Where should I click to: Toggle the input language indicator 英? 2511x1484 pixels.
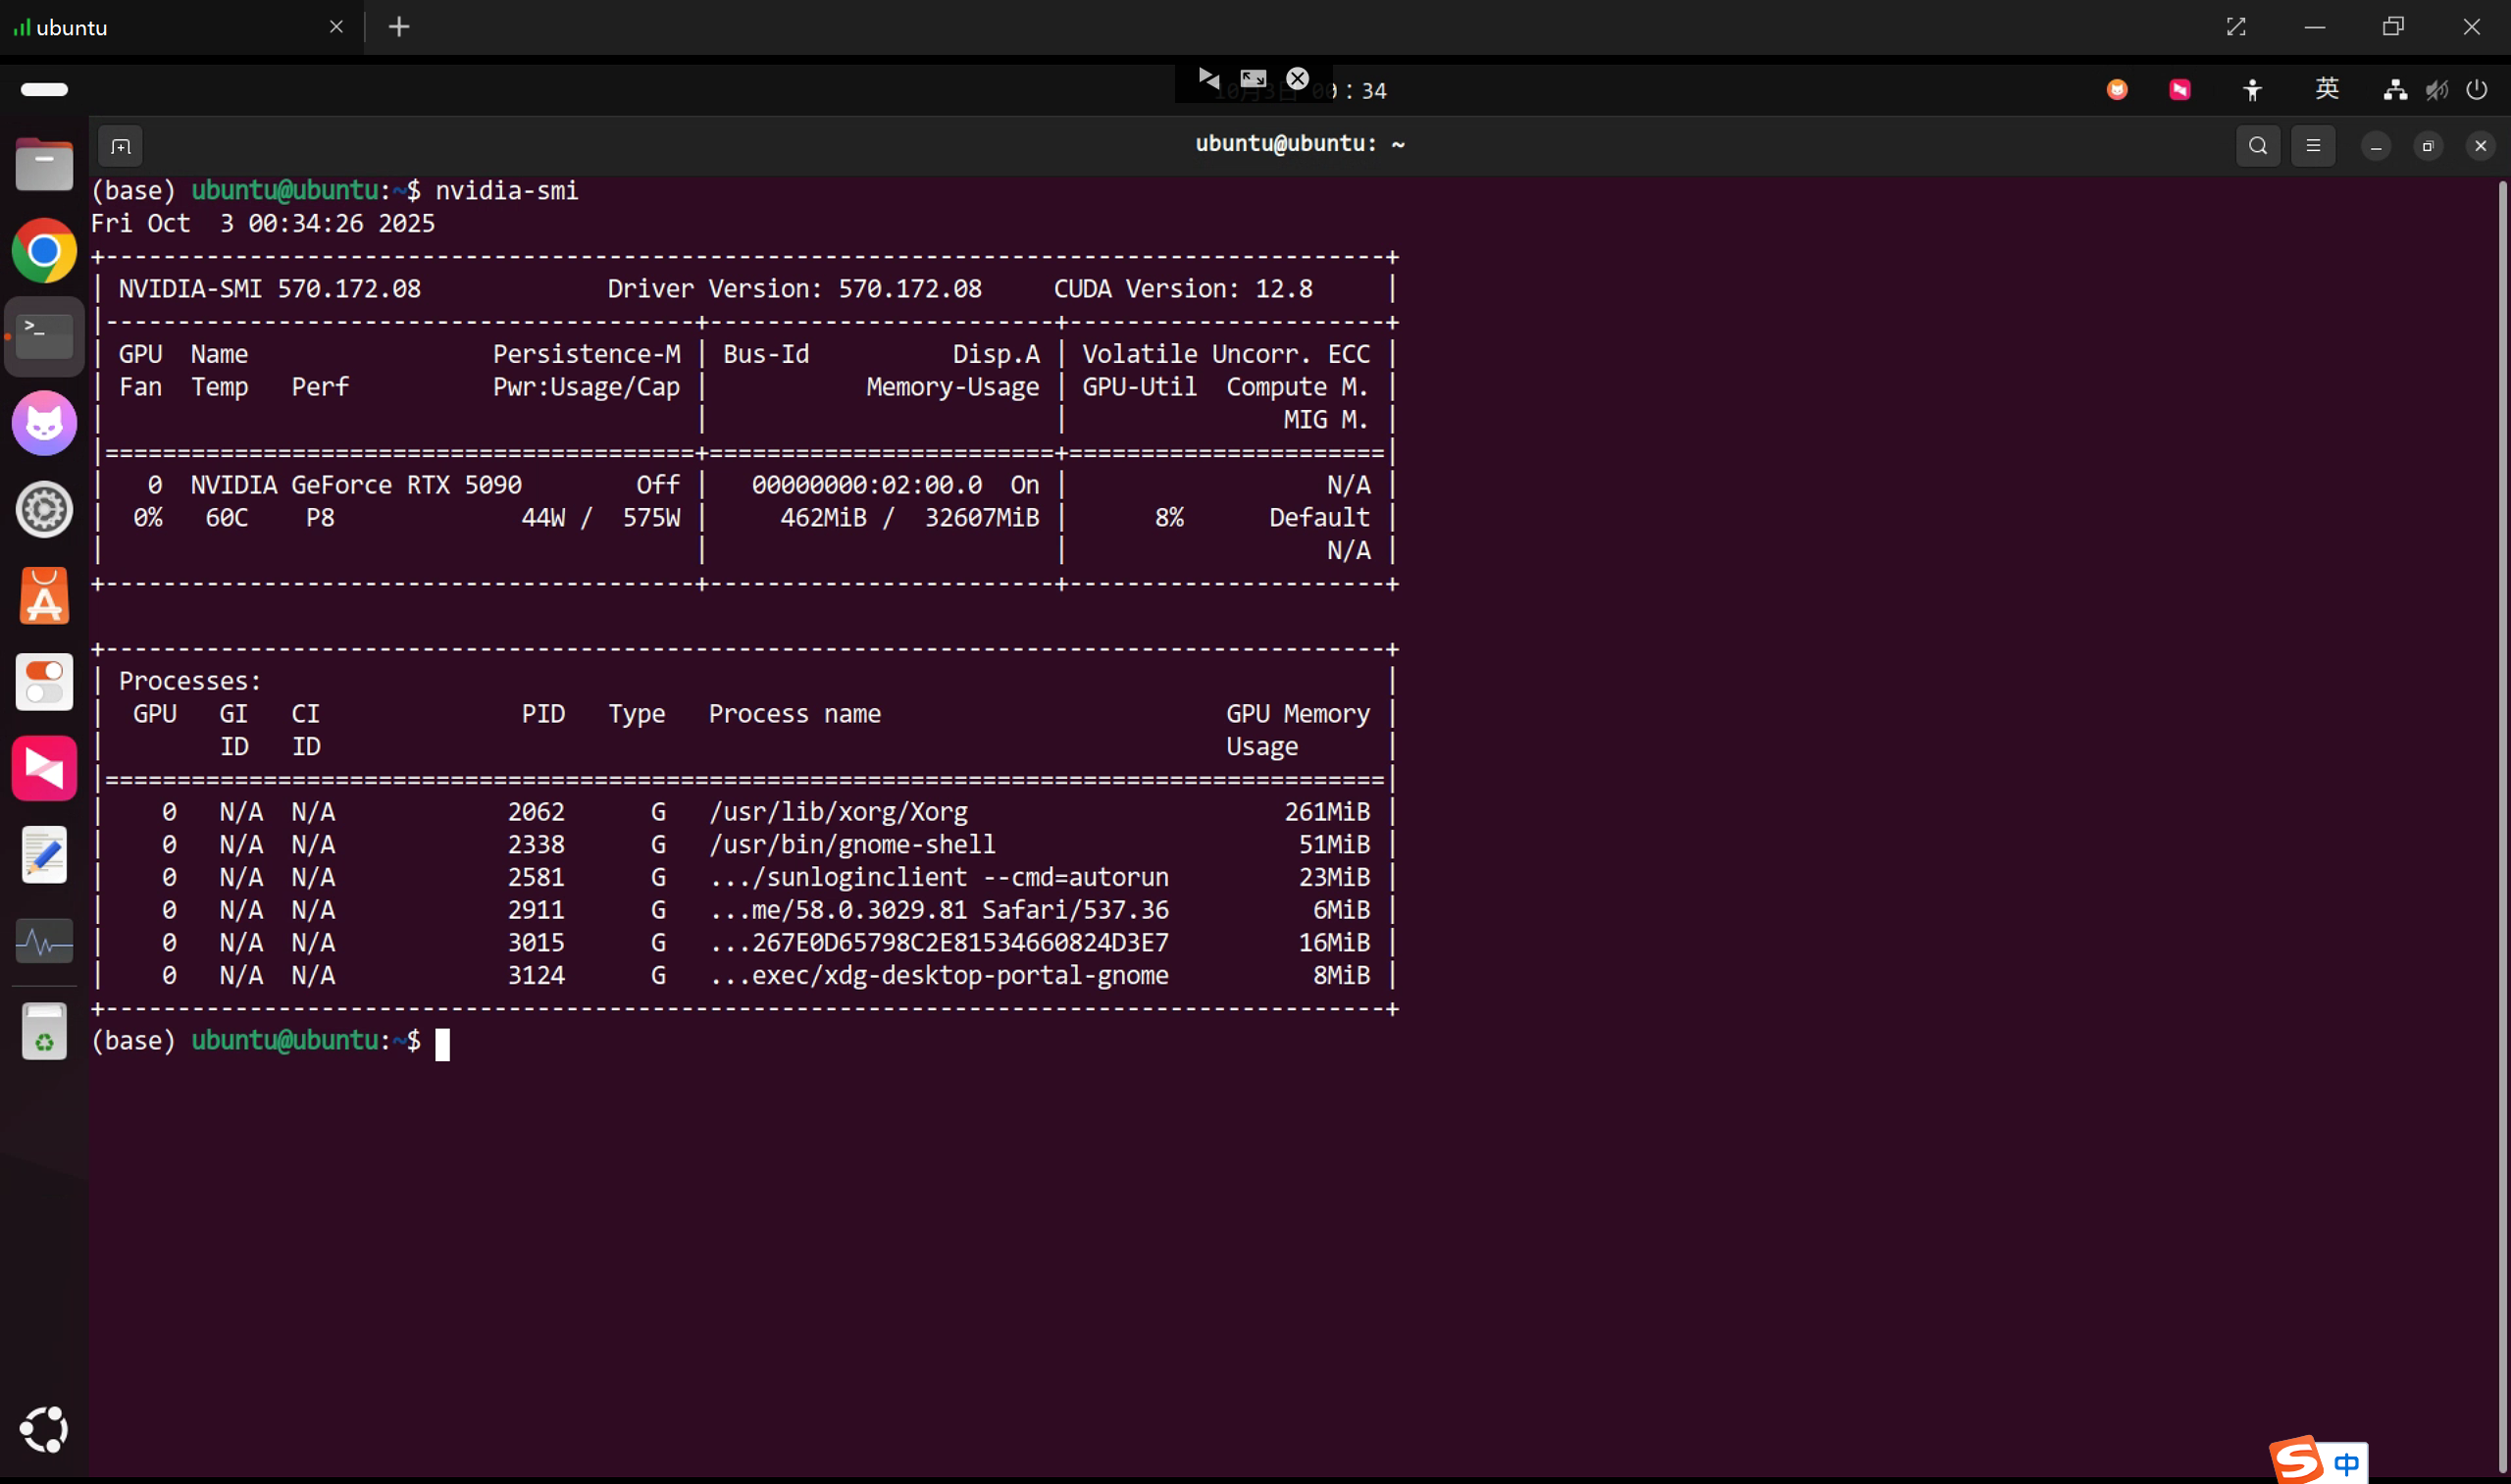tap(2326, 90)
